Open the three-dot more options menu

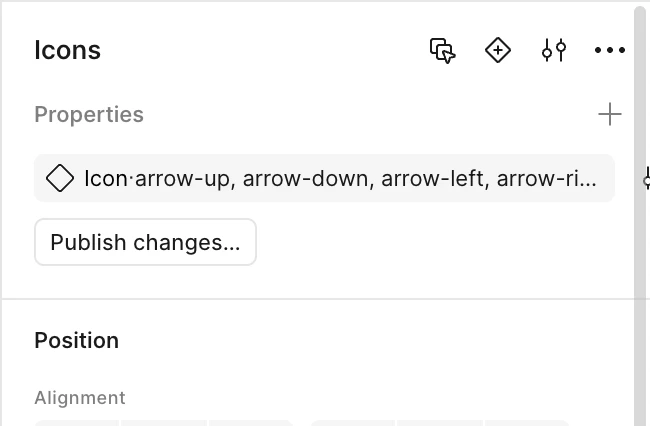[x=610, y=51]
